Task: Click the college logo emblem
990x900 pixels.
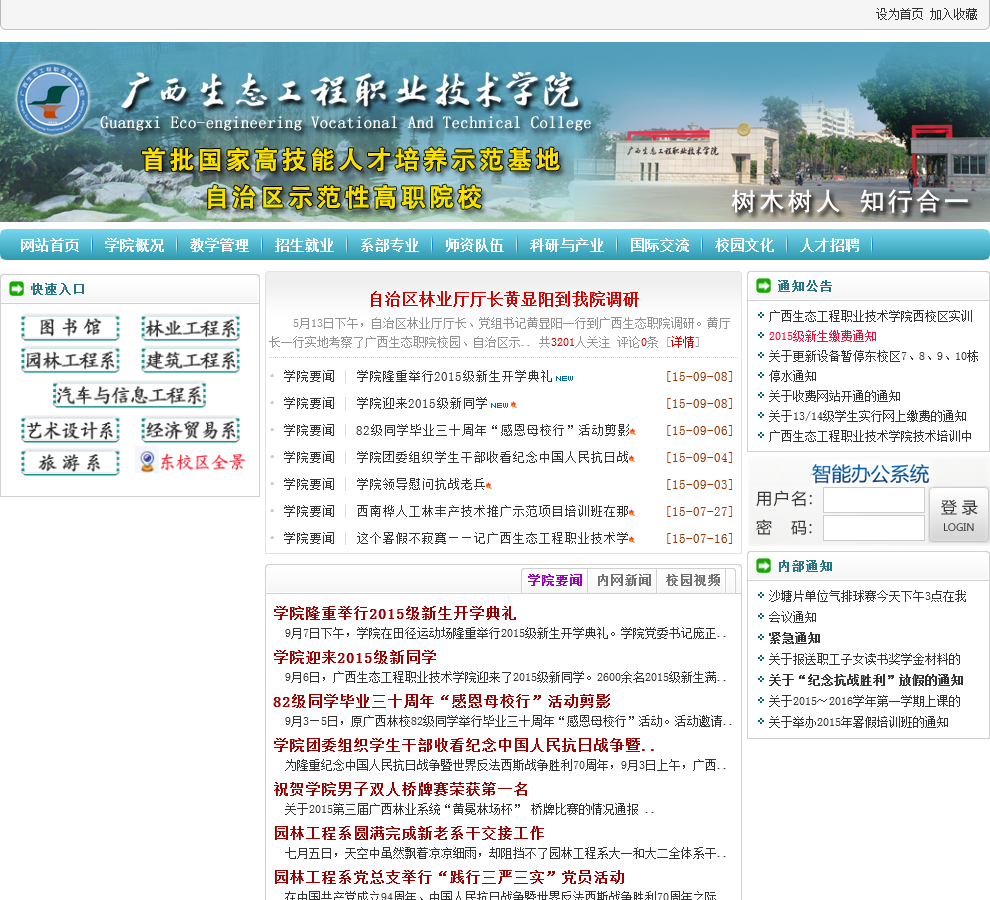Action: click(52, 99)
